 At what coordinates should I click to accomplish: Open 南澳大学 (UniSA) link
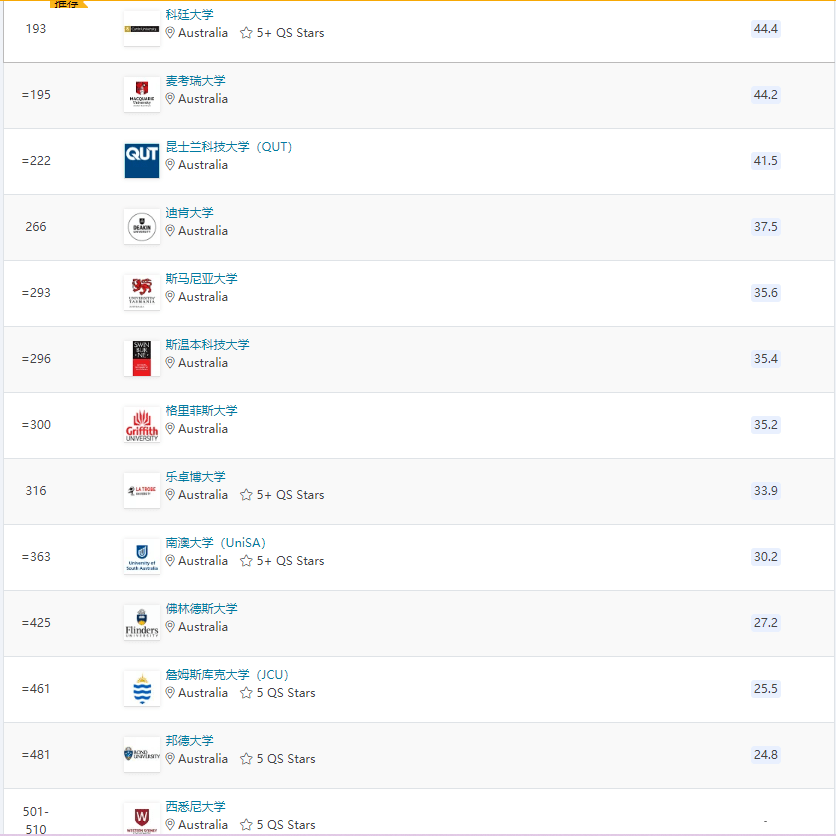click(215, 543)
